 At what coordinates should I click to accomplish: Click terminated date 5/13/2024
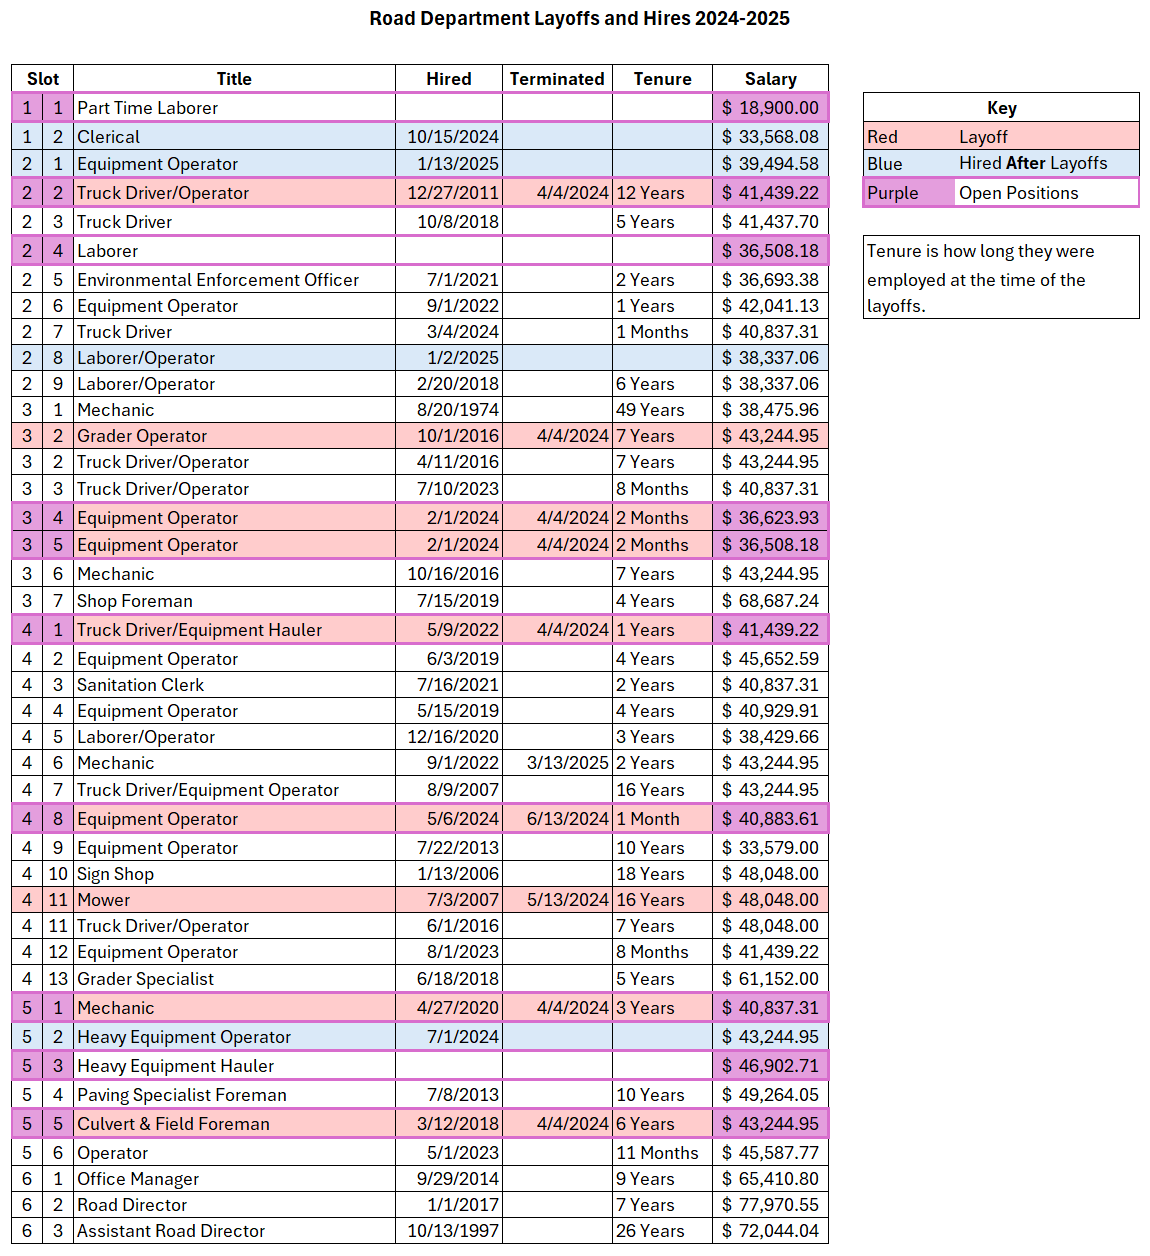tap(557, 900)
